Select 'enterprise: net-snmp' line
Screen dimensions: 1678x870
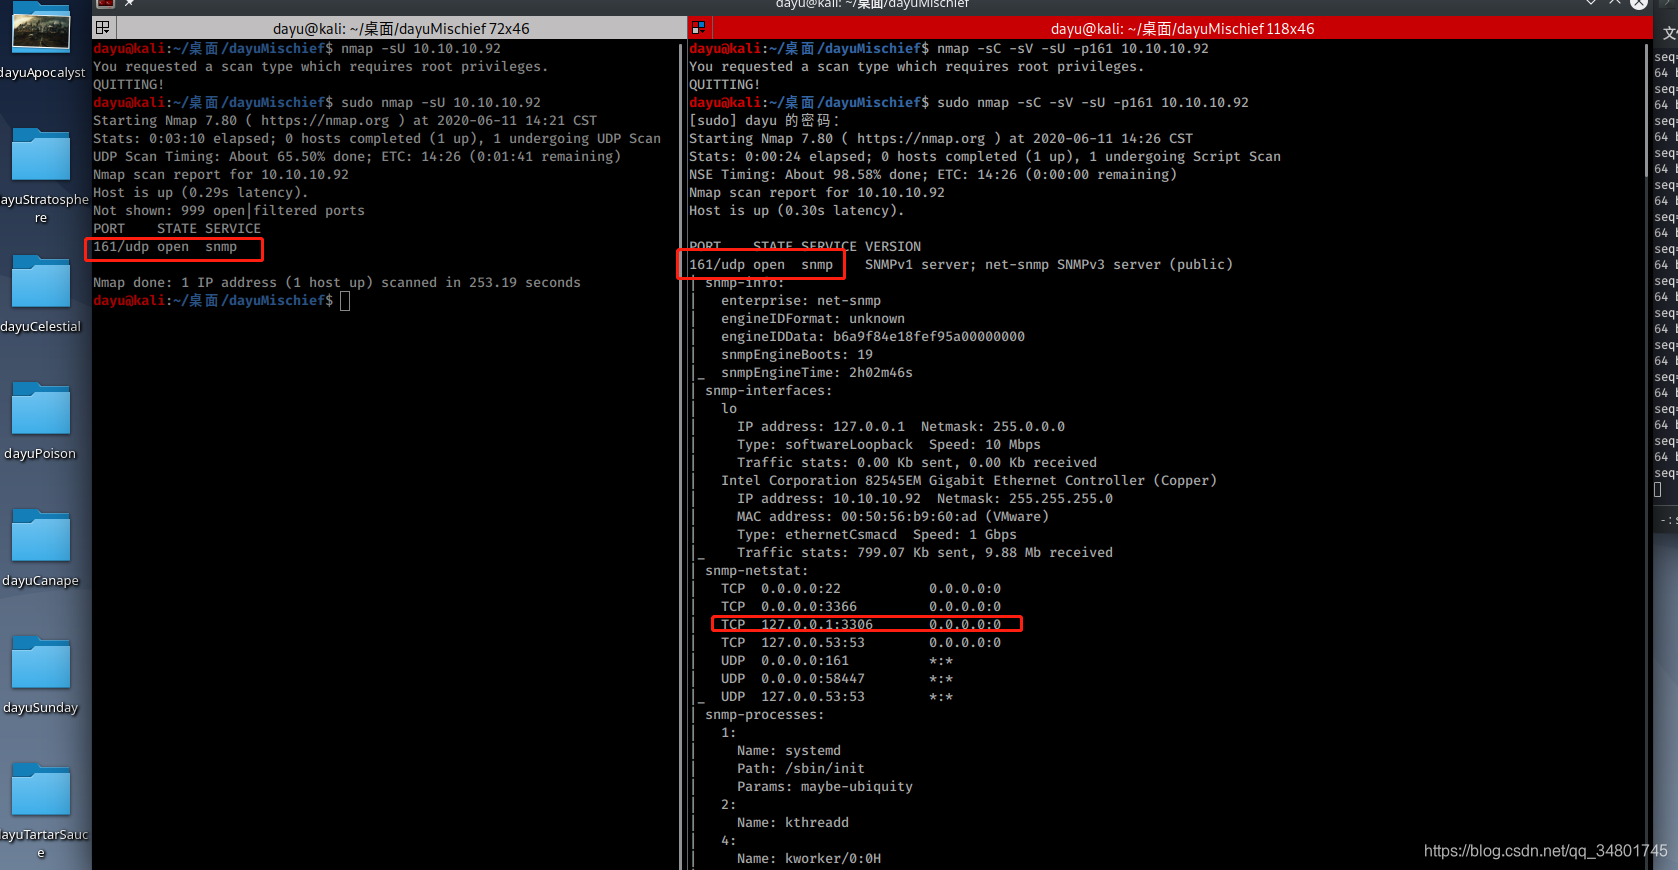click(801, 300)
